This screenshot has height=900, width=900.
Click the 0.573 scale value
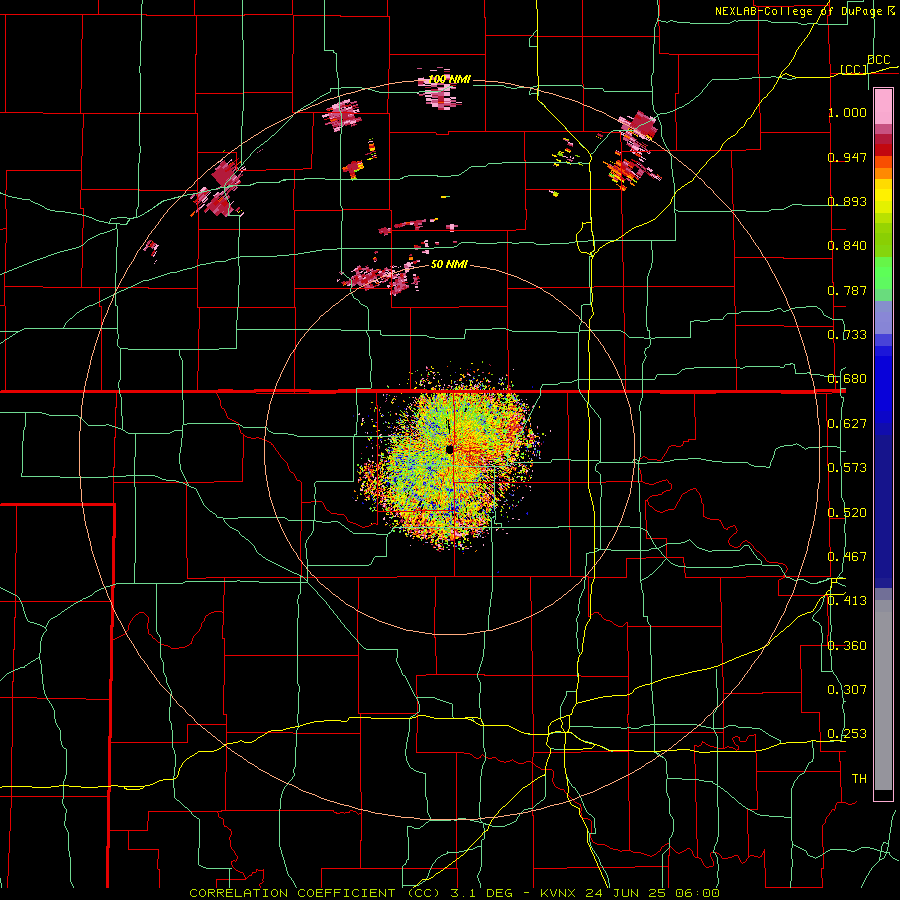847,468
